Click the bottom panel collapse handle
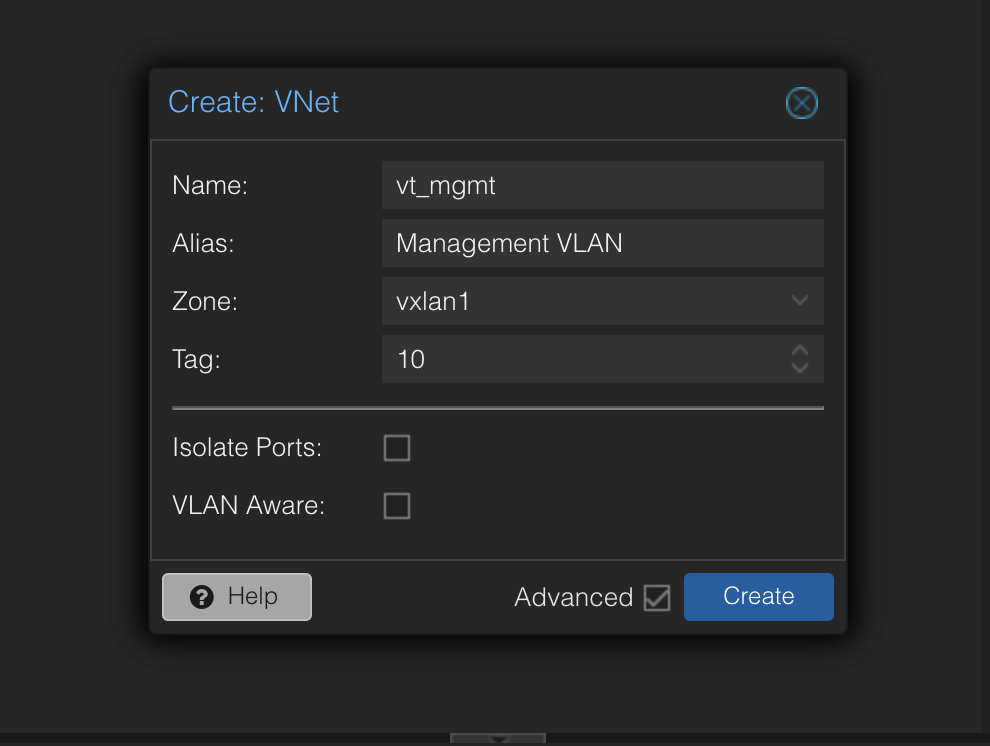The height and width of the screenshot is (746, 990). click(498, 738)
